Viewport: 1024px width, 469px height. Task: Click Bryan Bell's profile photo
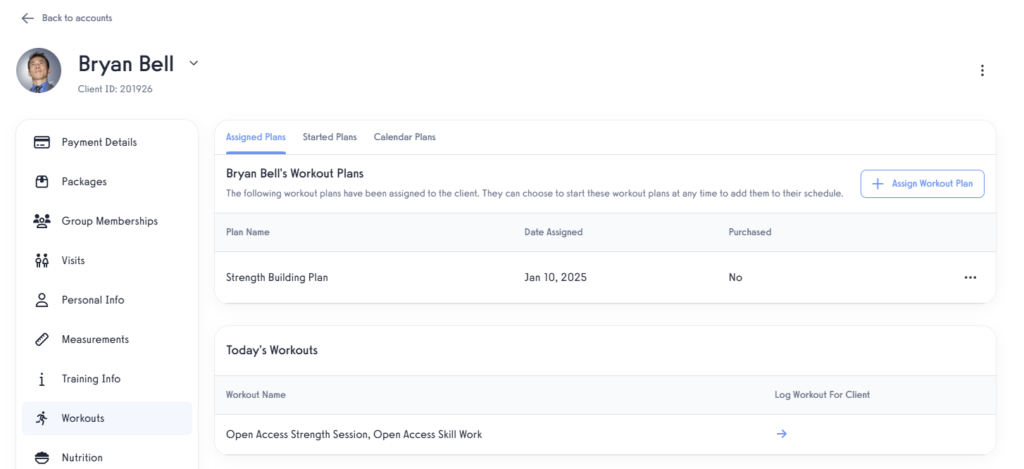(x=40, y=70)
